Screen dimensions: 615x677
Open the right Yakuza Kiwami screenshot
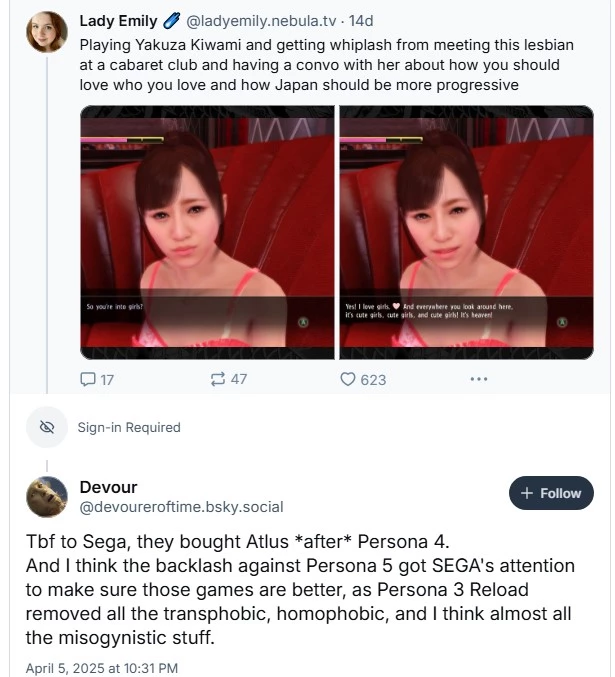466,232
